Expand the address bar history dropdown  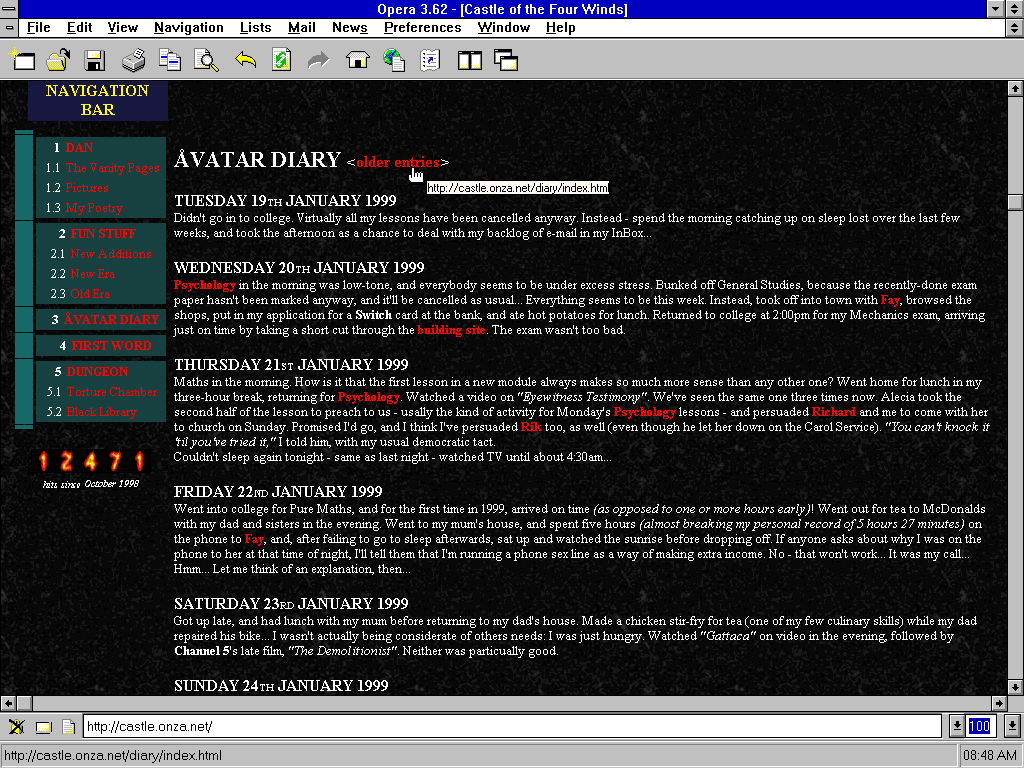pyautogui.click(x=956, y=726)
